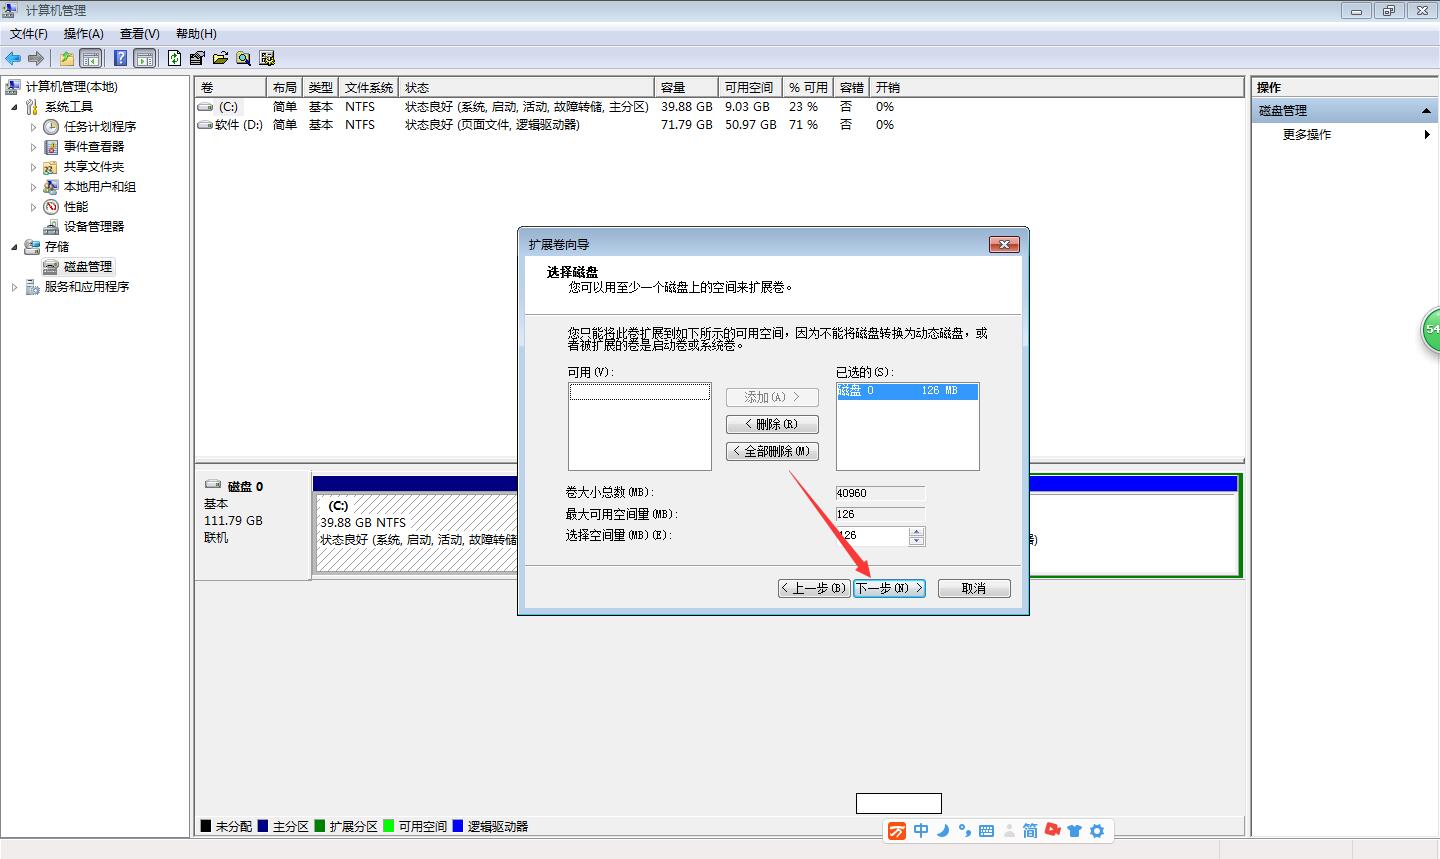The height and width of the screenshot is (859, 1440).
Task: Open the 更多操作 submenu arrow
Action: pyautogui.click(x=1427, y=134)
